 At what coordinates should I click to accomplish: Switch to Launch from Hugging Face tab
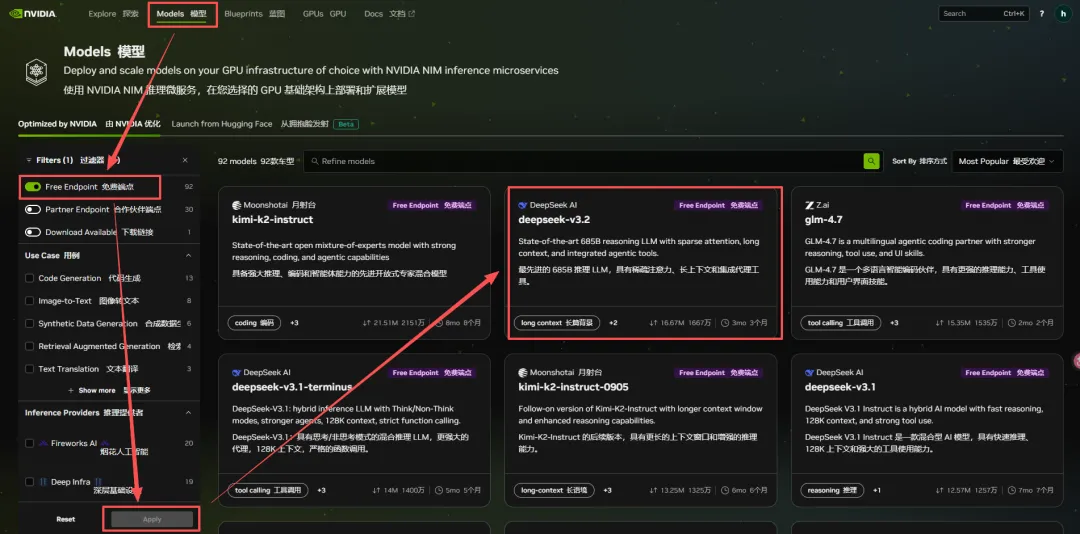[x=249, y=124]
